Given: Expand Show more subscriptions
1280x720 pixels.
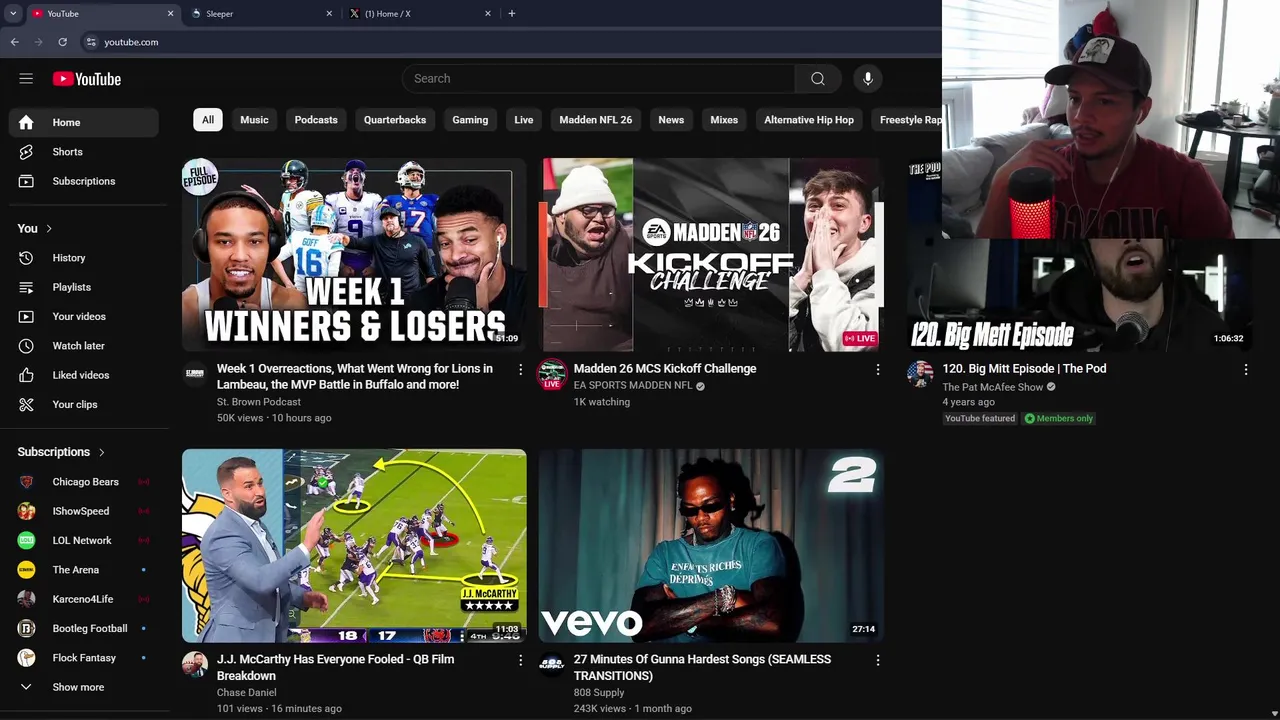Looking at the screenshot, I should [84, 687].
